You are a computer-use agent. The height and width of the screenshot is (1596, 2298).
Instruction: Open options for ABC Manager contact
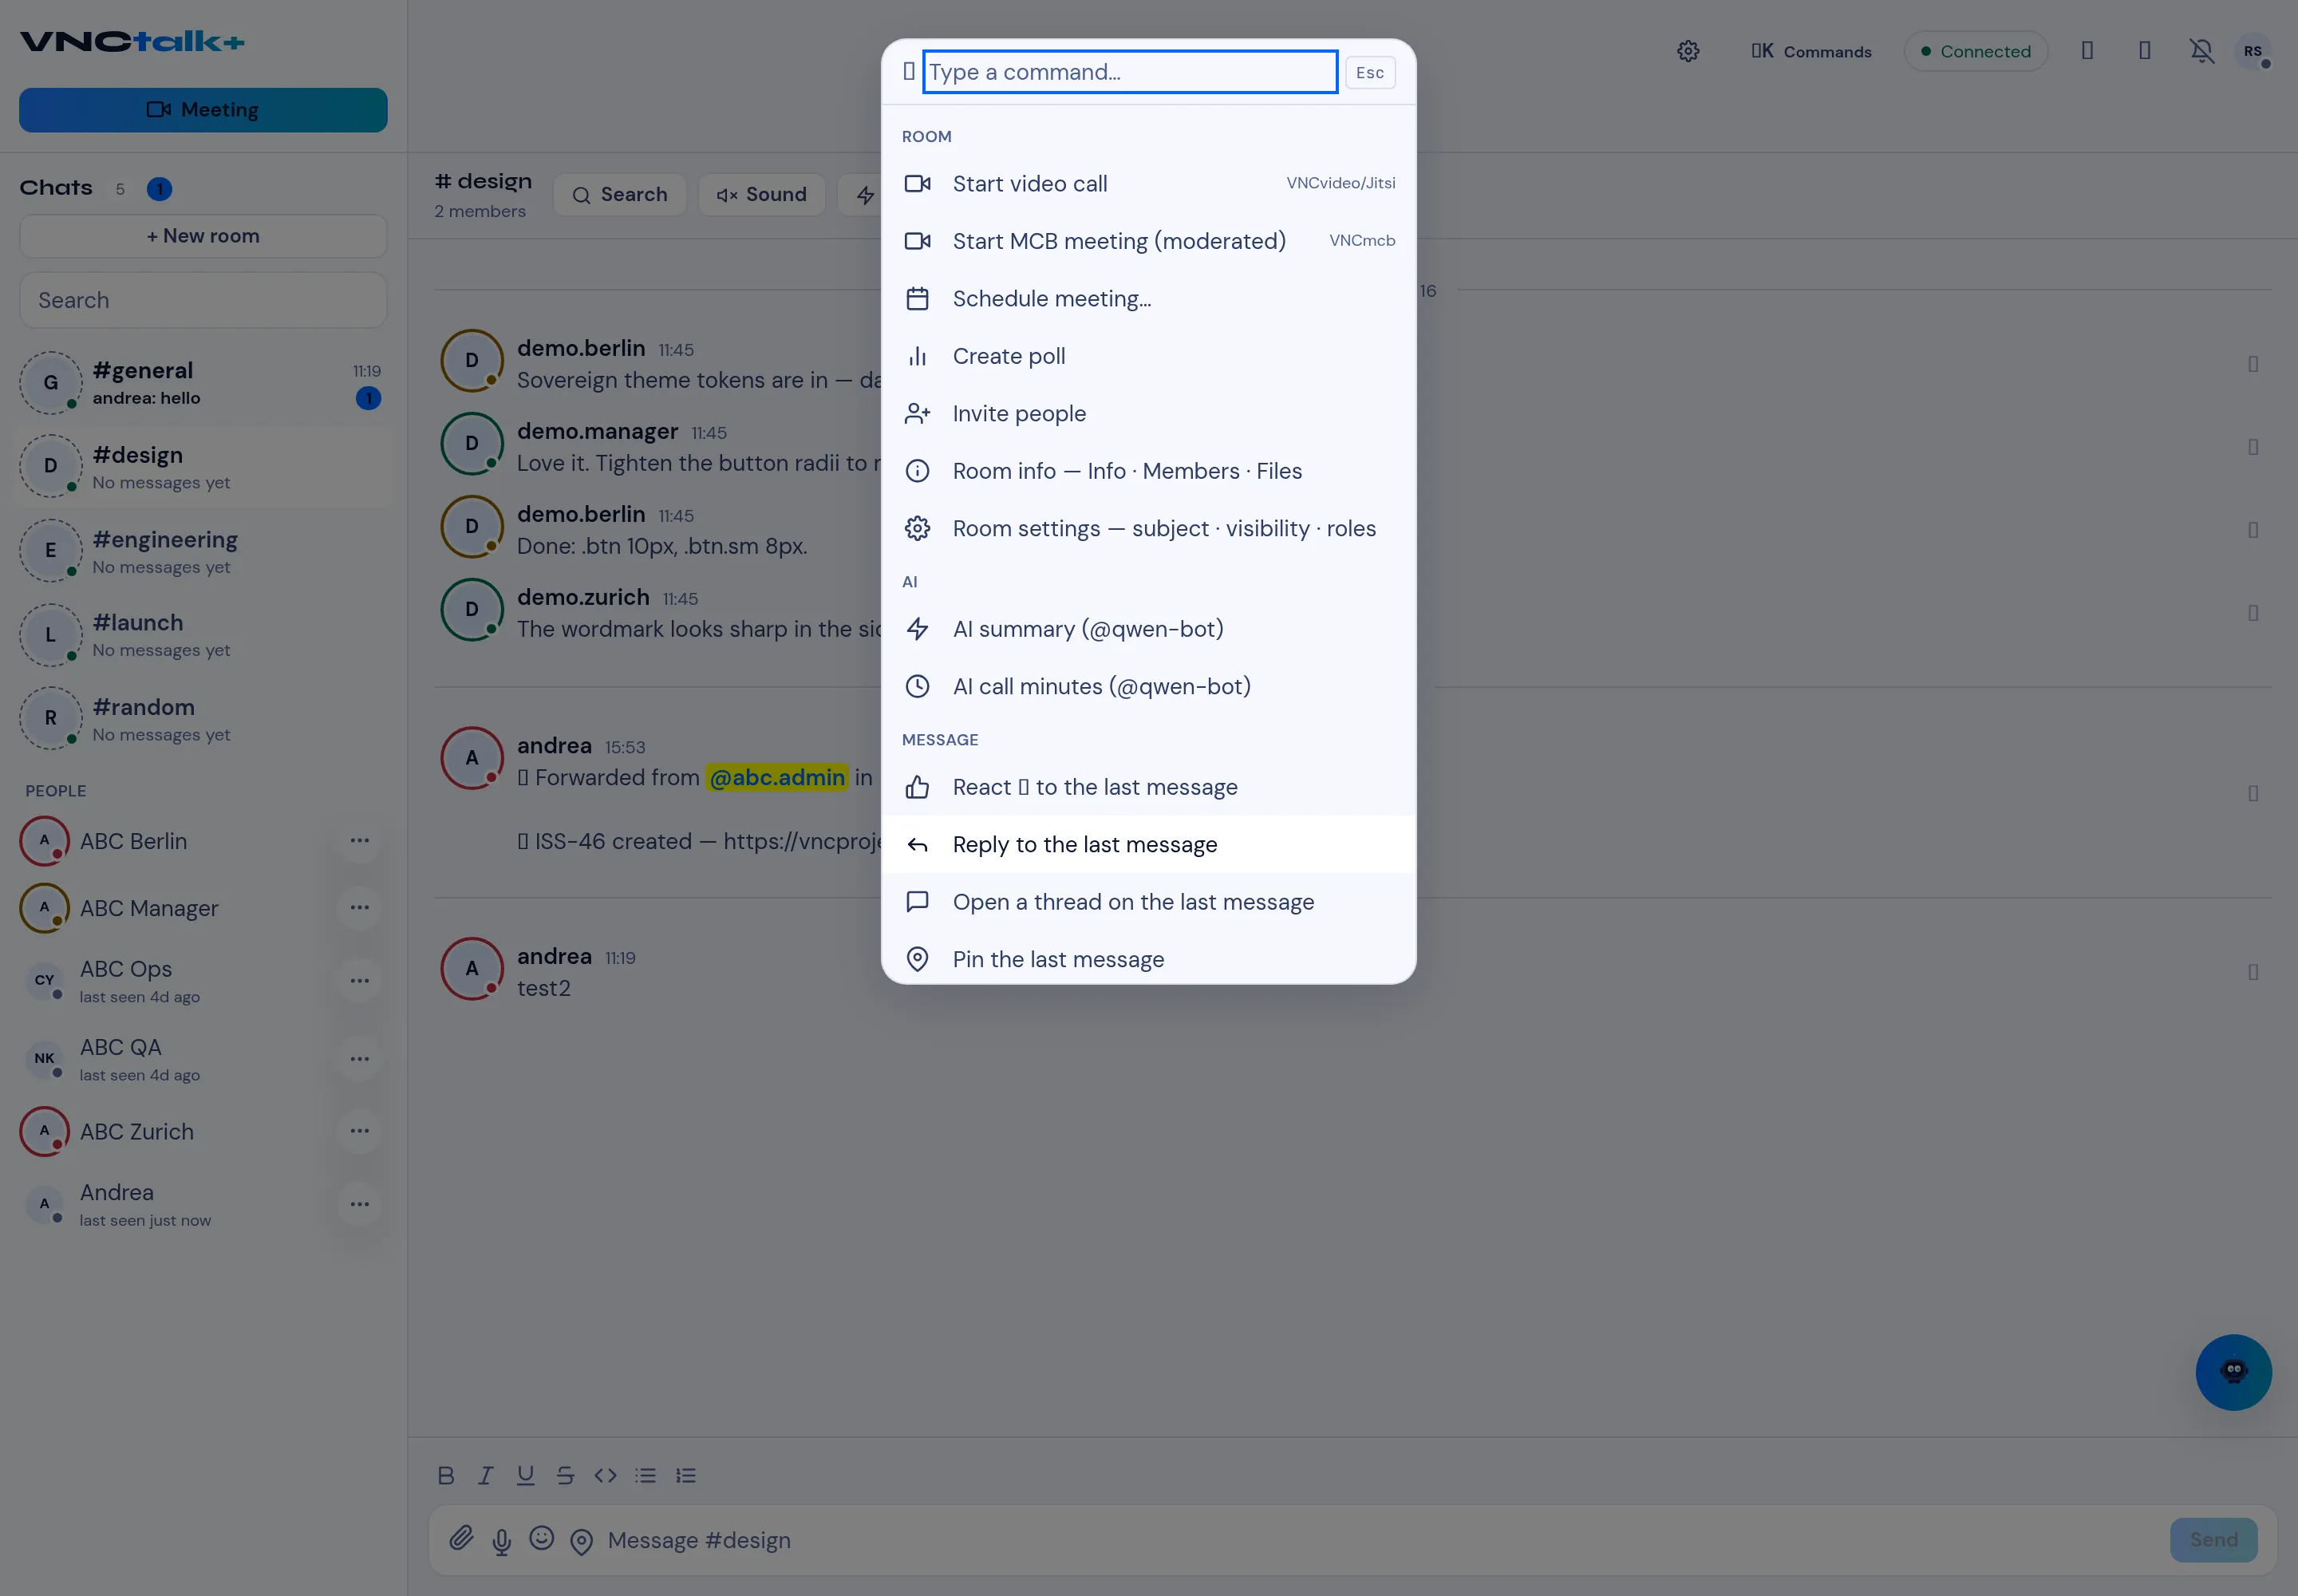[x=359, y=908]
